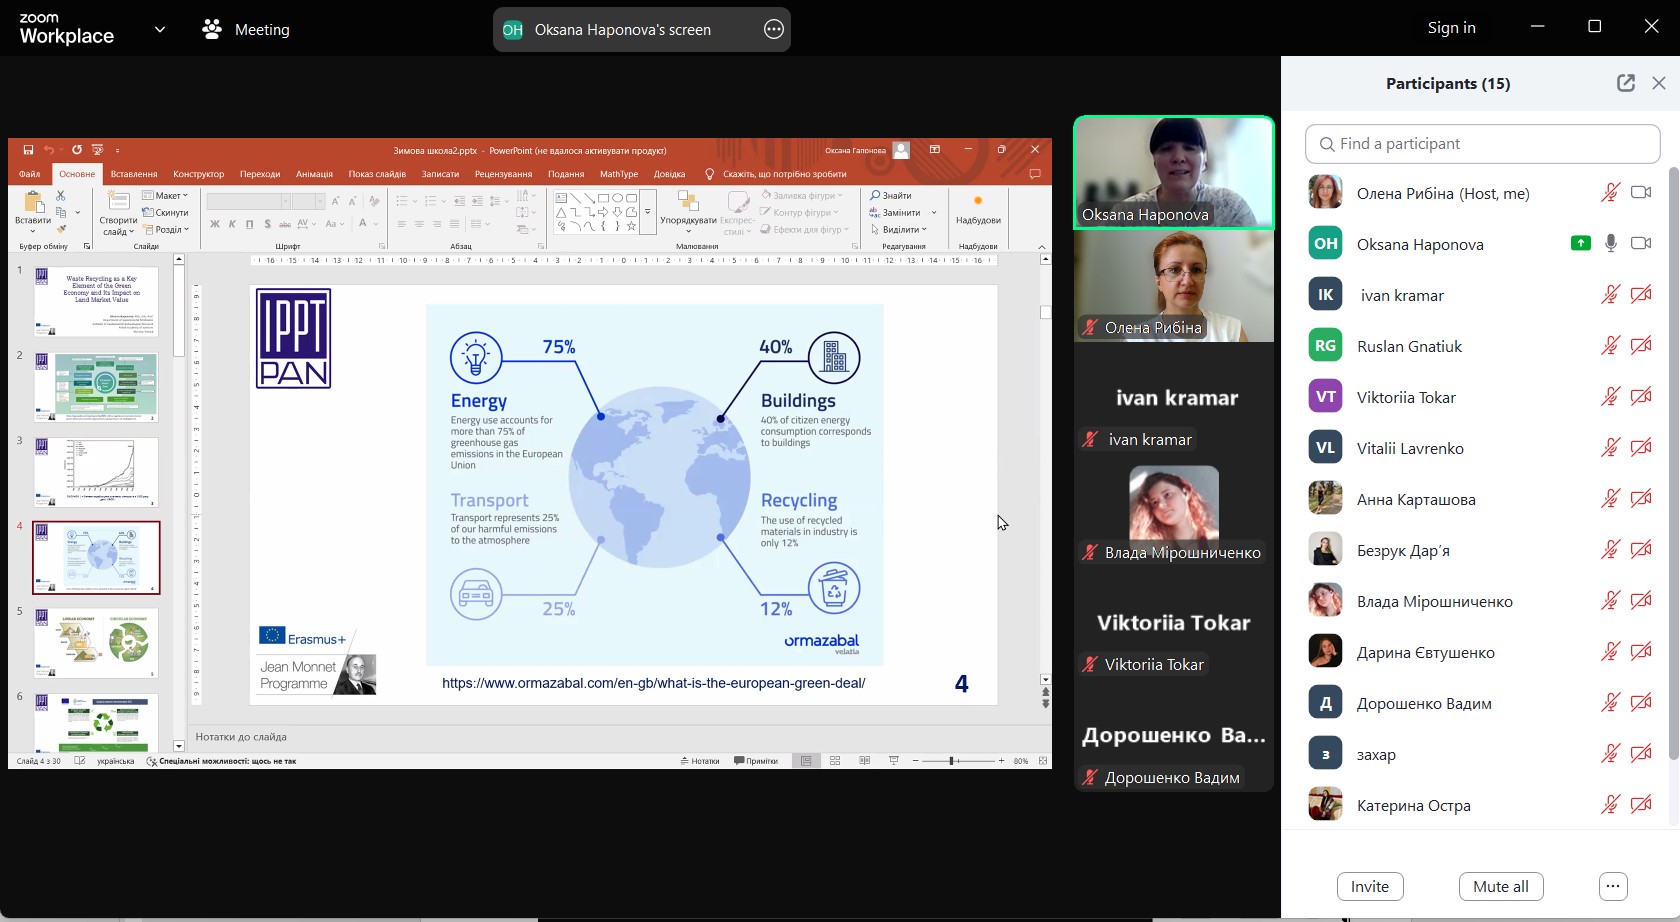Increase the list indent level
This screenshot has width=1680, height=922.
478,201
